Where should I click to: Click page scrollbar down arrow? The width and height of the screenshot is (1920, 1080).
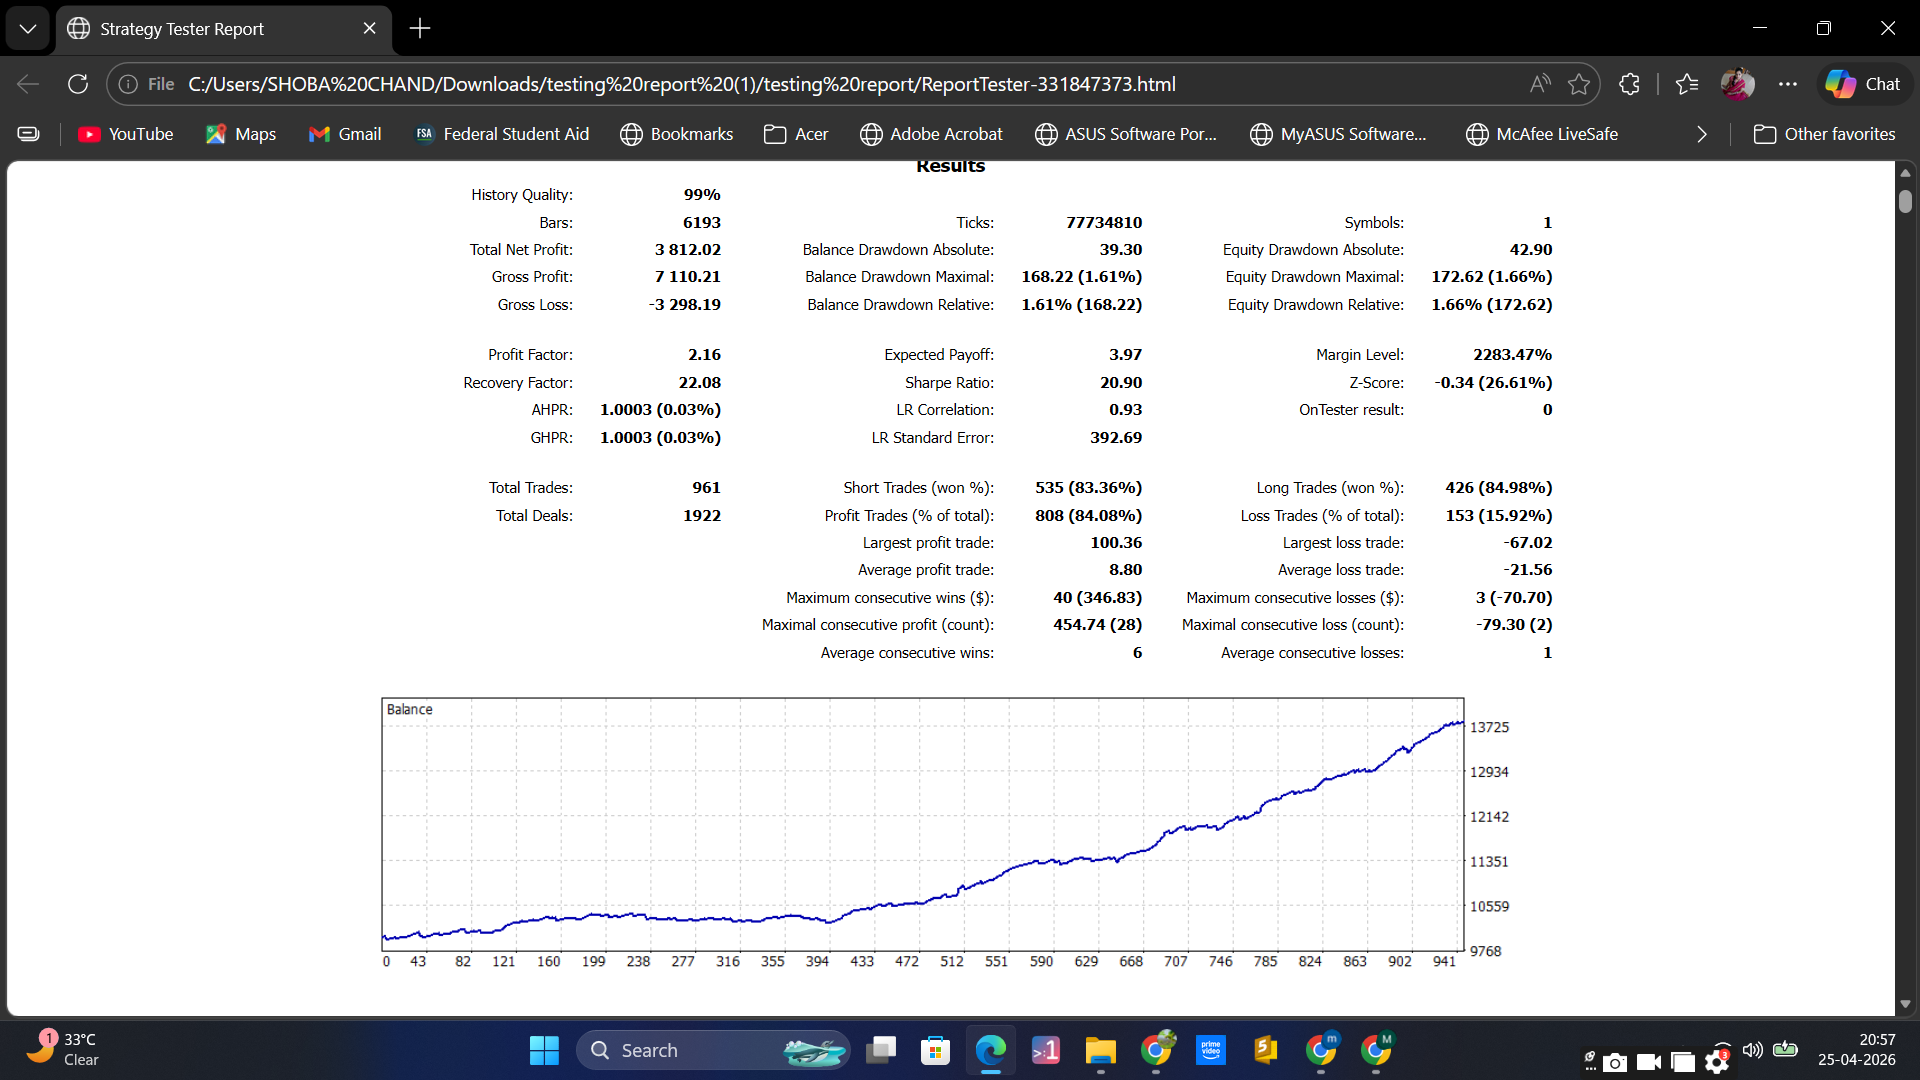(1905, 1003)
